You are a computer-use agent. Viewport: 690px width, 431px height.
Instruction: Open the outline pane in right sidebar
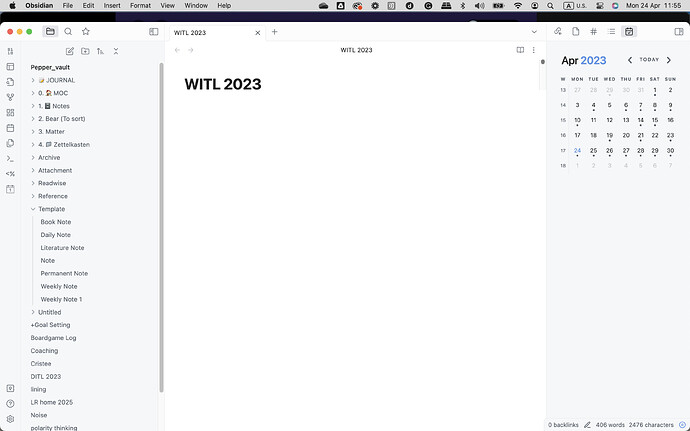[x=611, y=32]
